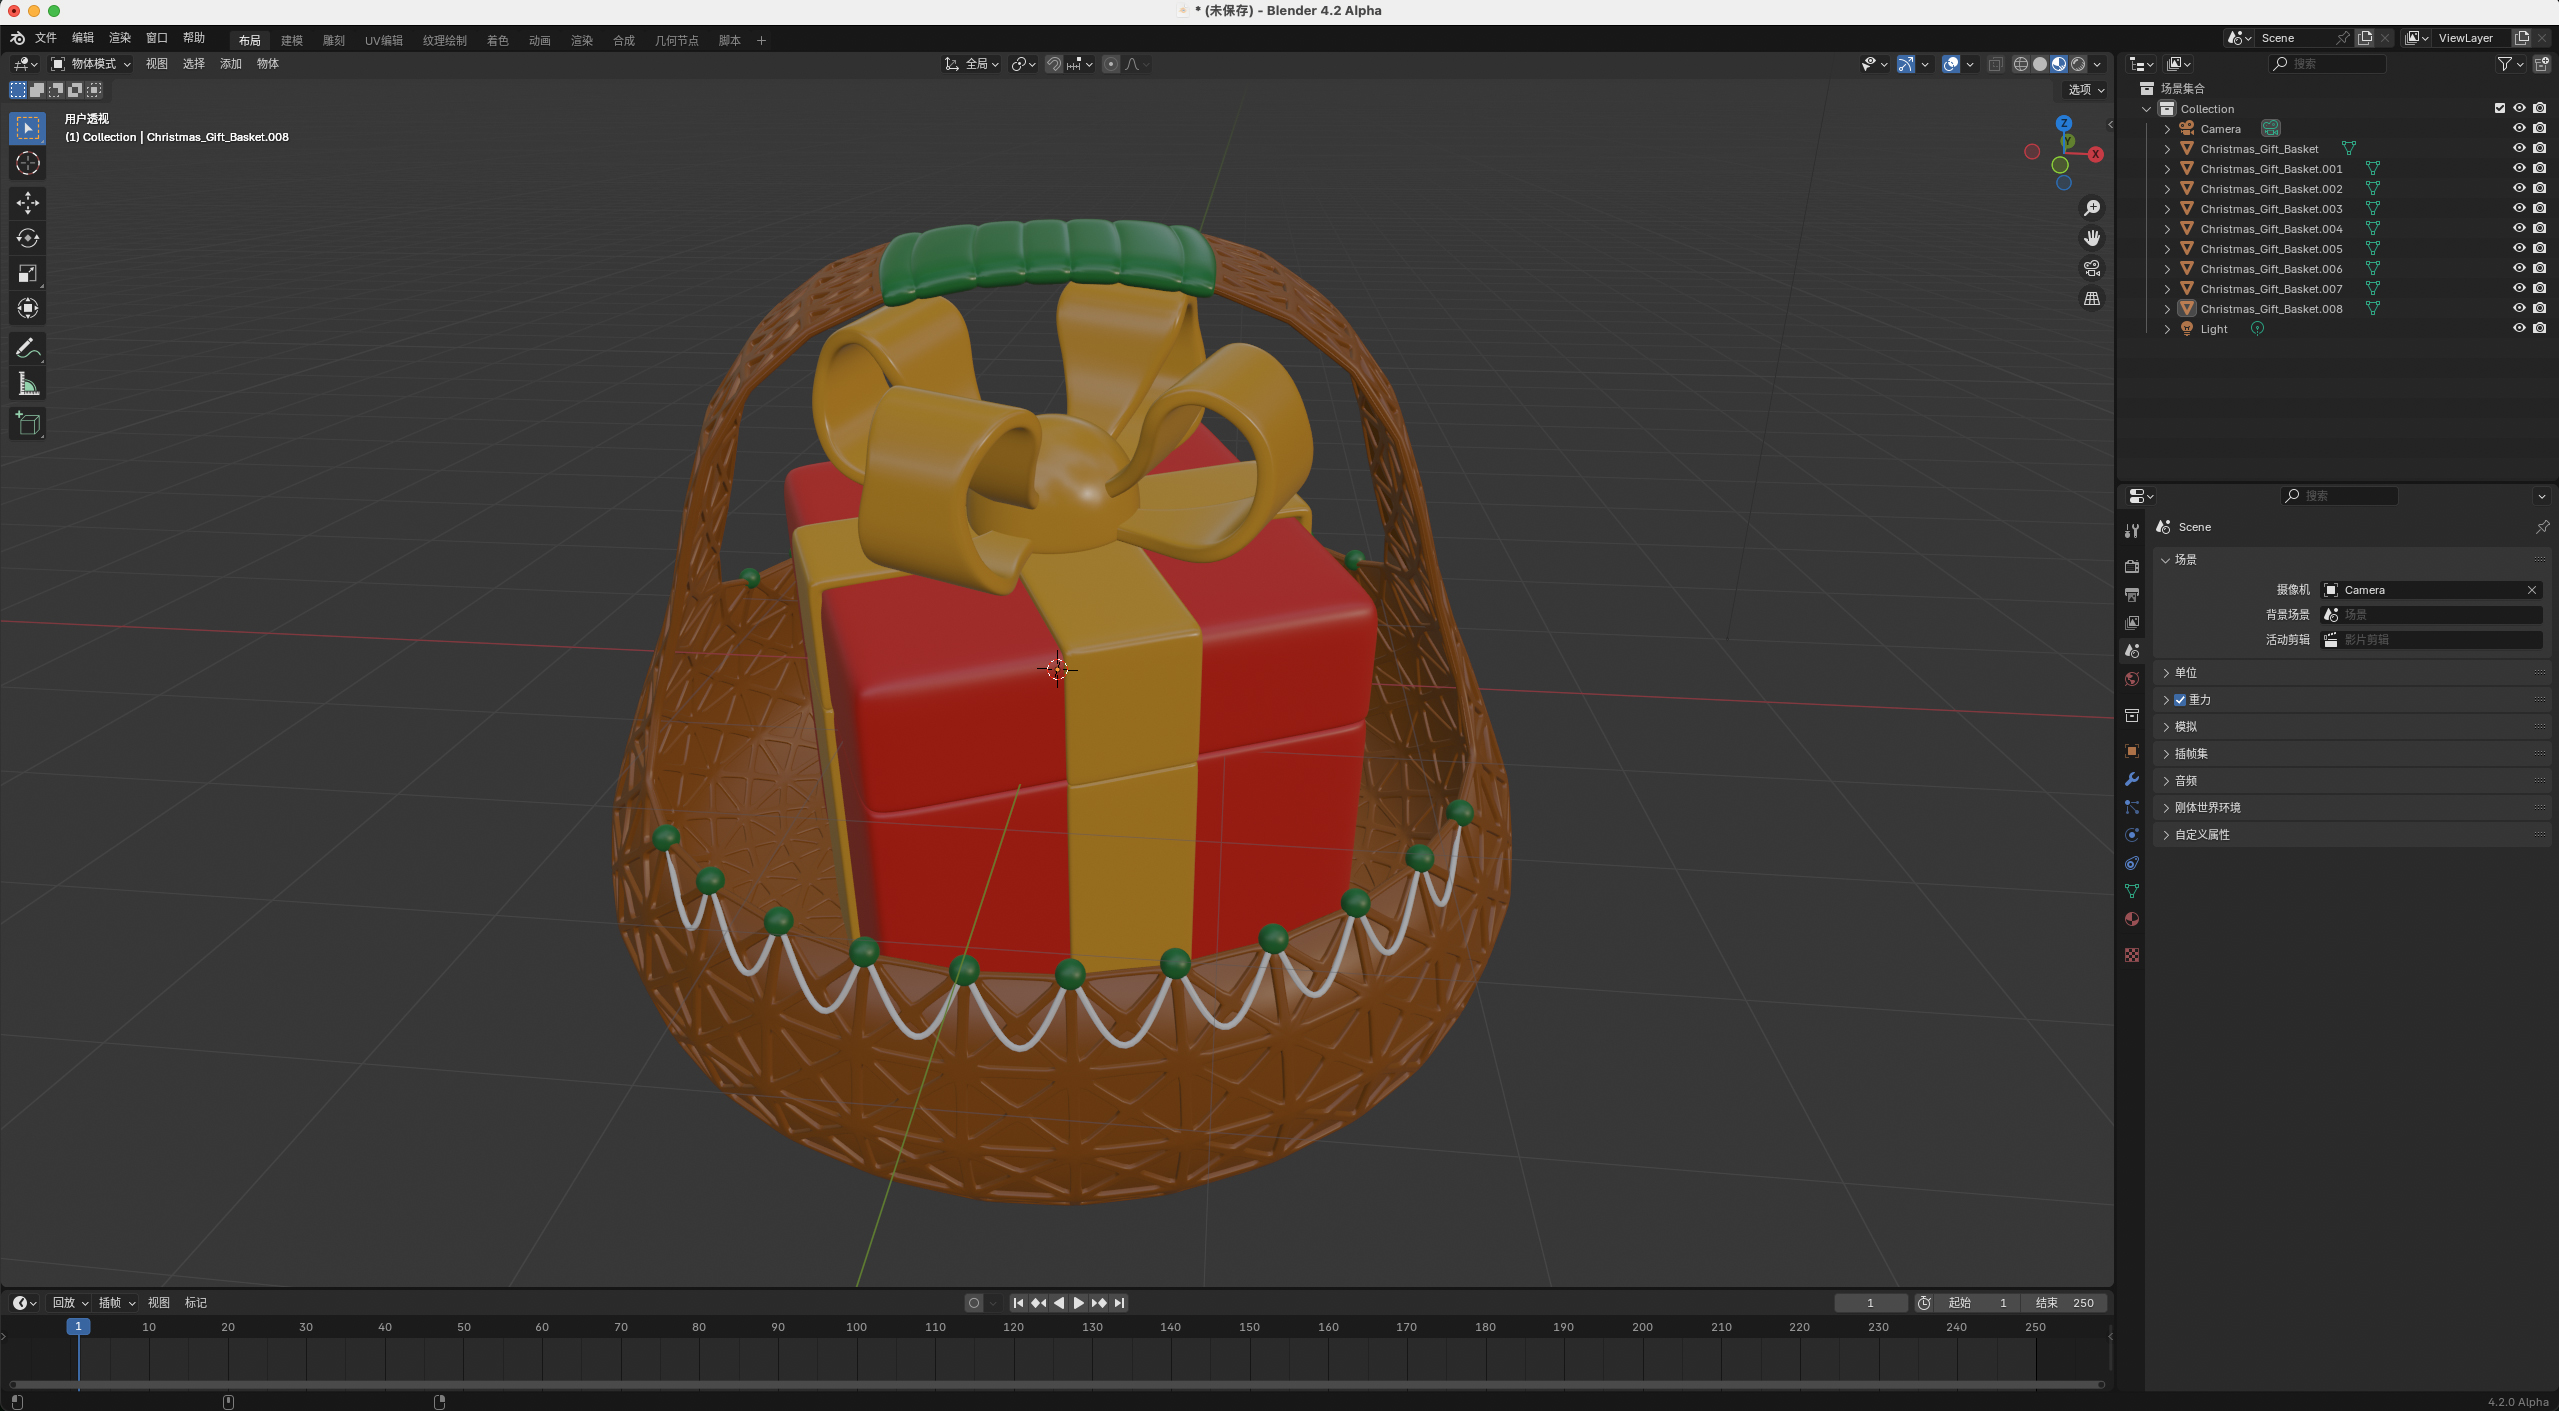Collapse the Collection tree in outliner
Screen dimensions: 2559x1411
(2146, 109)
